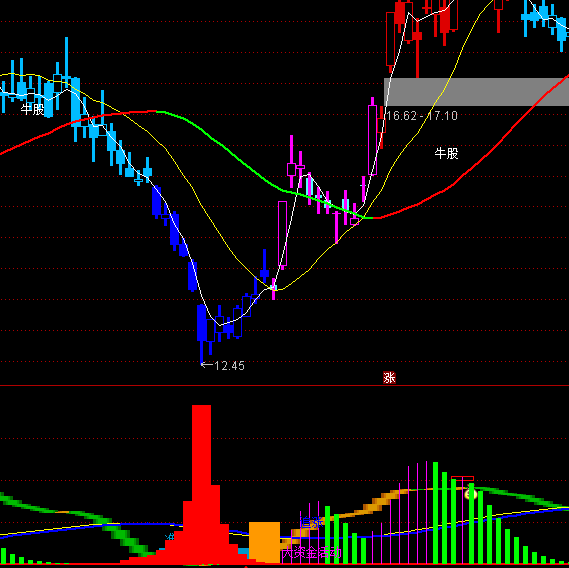569x568 pixels.
Task: Click the 追涨 signal label
Action: coord(311,523)
